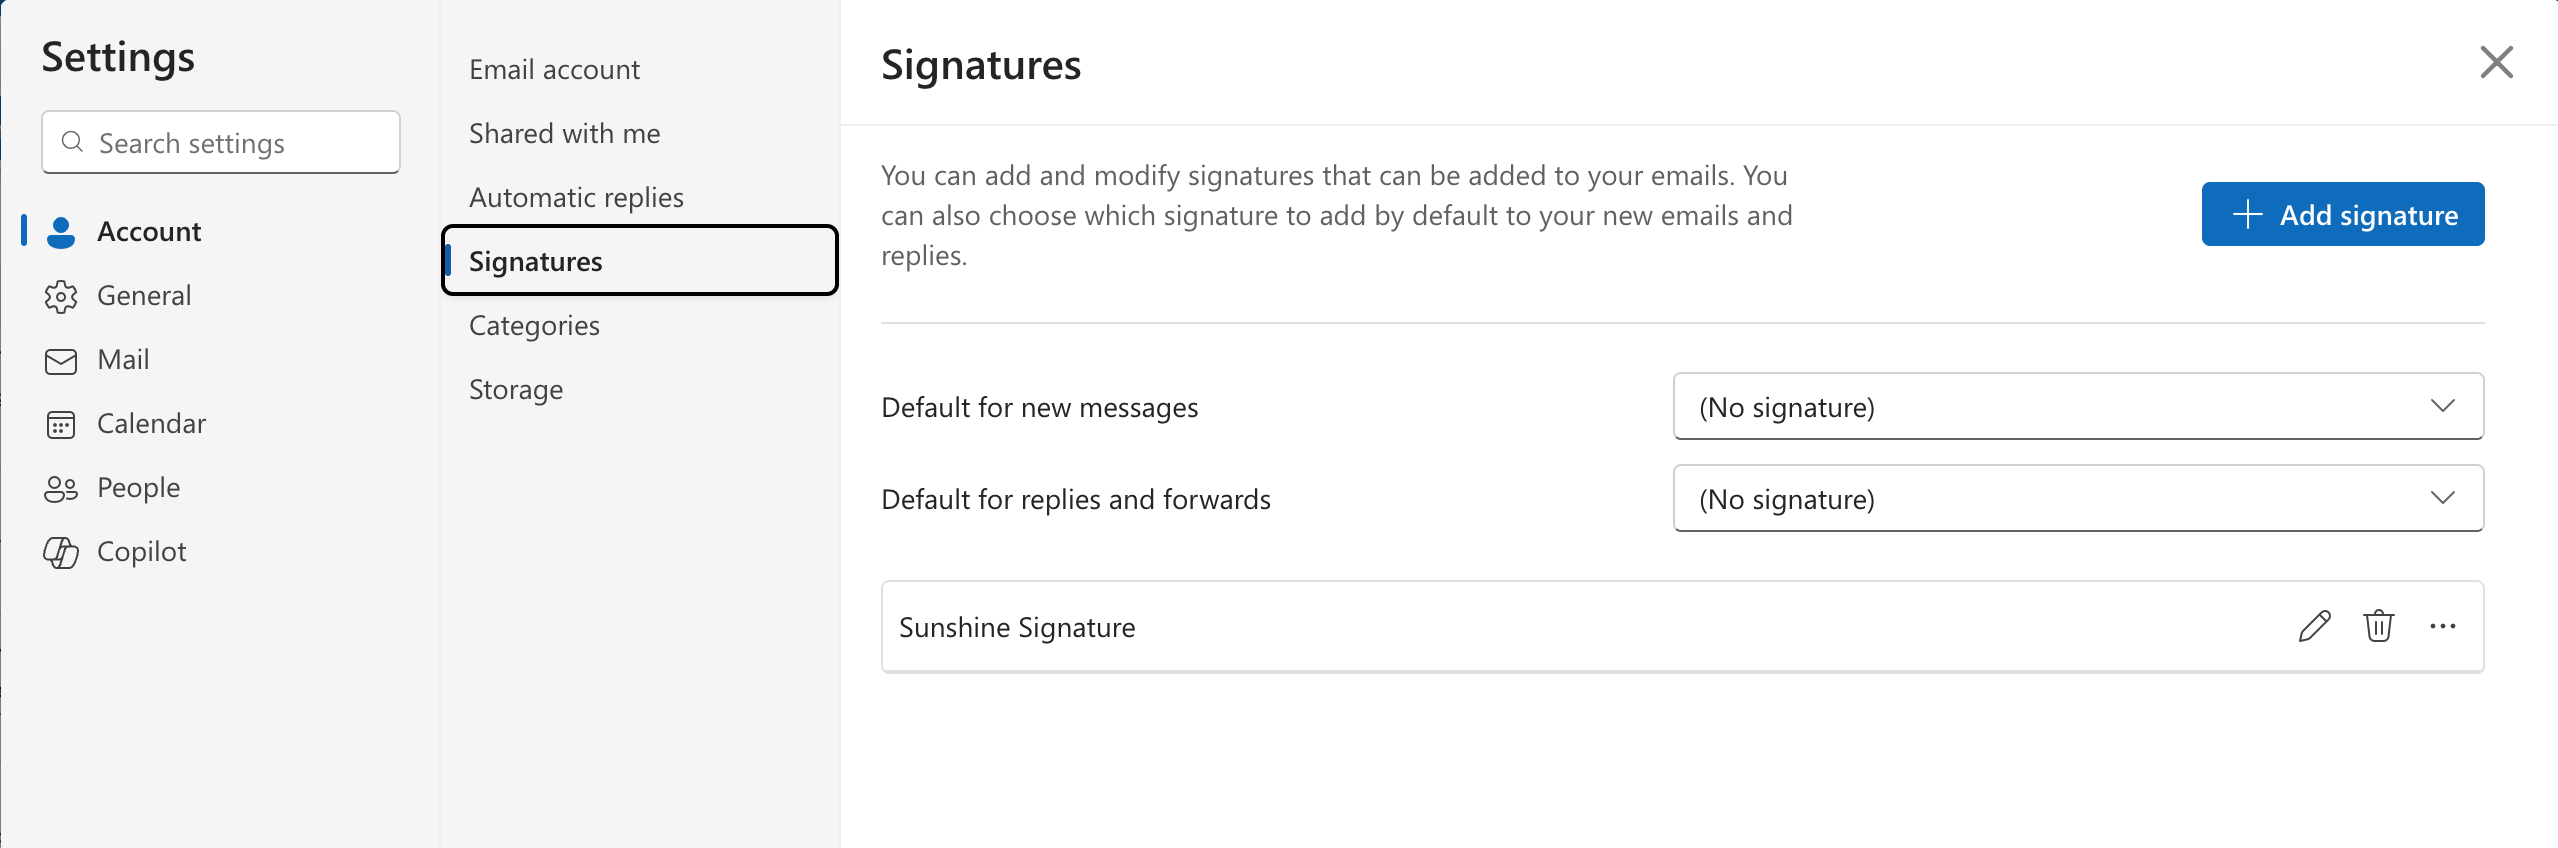Click the General gear icon
Image resolution: width=2558 pixels, height=848 pixels.
pyautogui.click(x=61, y=296)
